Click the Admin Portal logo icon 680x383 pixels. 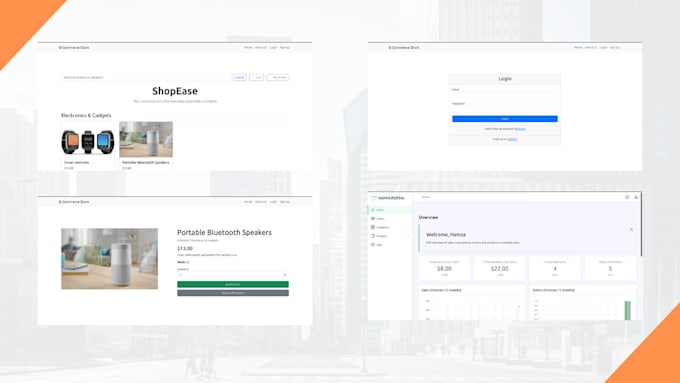[374, 198]
